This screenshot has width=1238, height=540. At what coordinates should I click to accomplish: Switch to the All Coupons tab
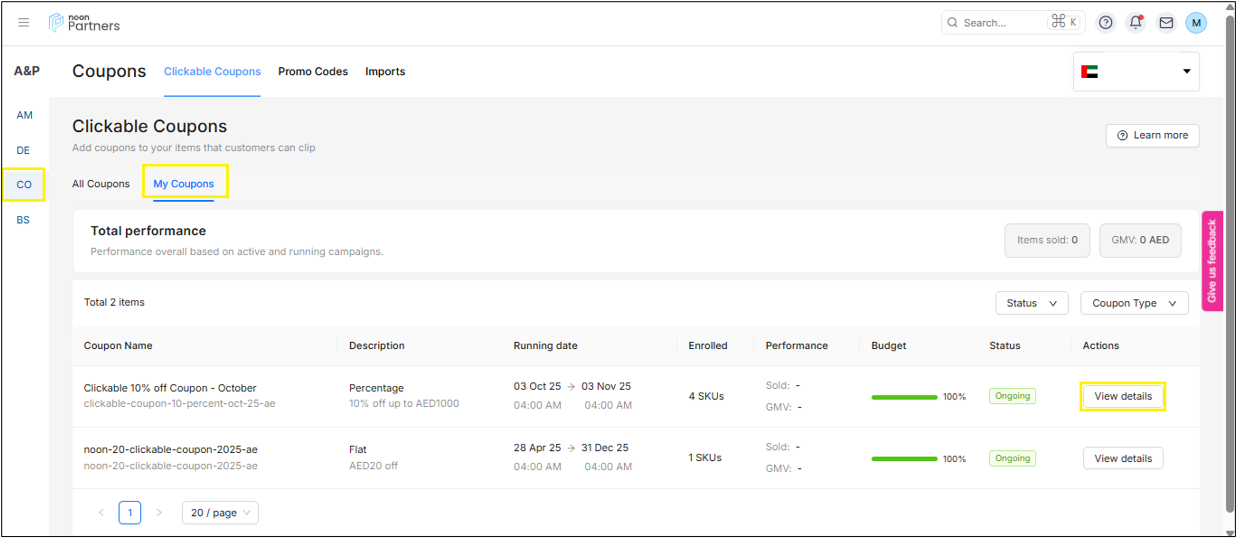tap(101, 184)
